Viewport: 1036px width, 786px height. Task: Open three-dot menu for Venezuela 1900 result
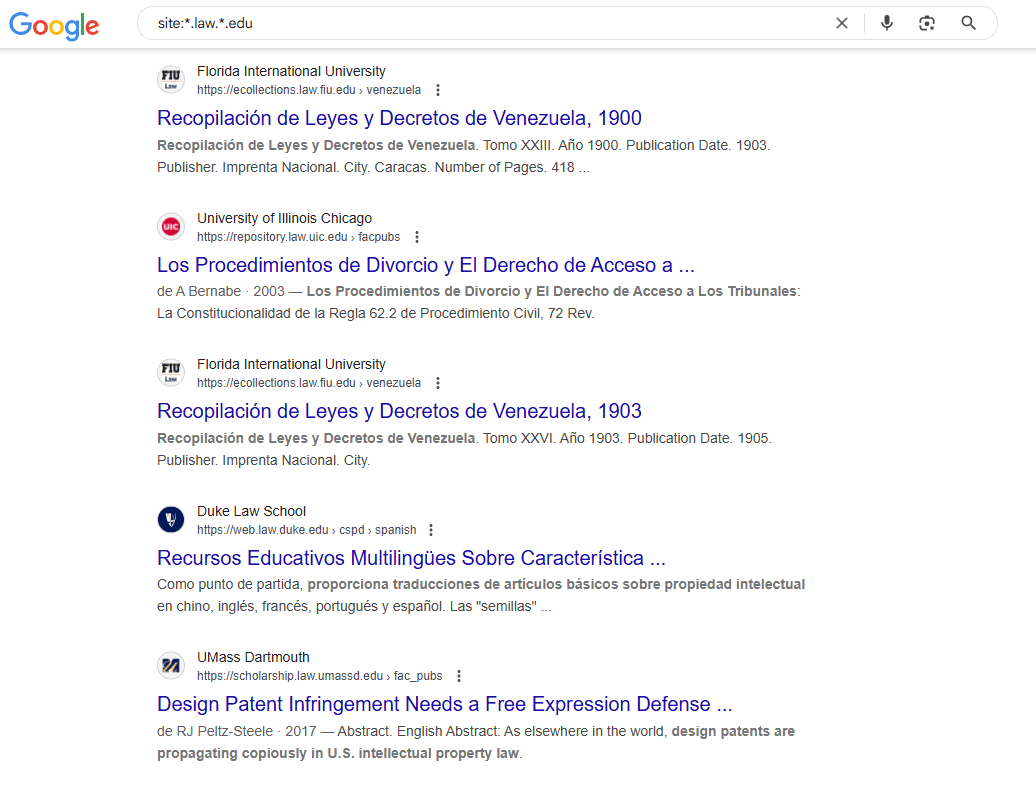coord(438,90)
